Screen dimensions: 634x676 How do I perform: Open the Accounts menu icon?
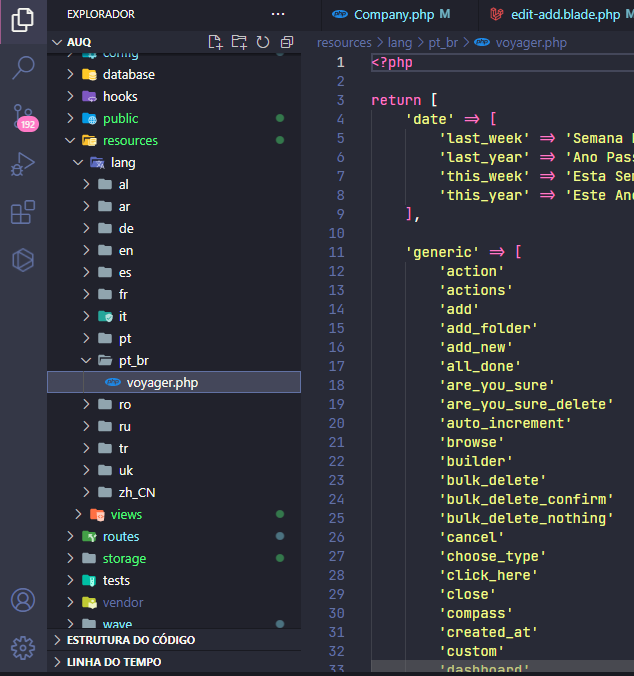tap(23, 600)
